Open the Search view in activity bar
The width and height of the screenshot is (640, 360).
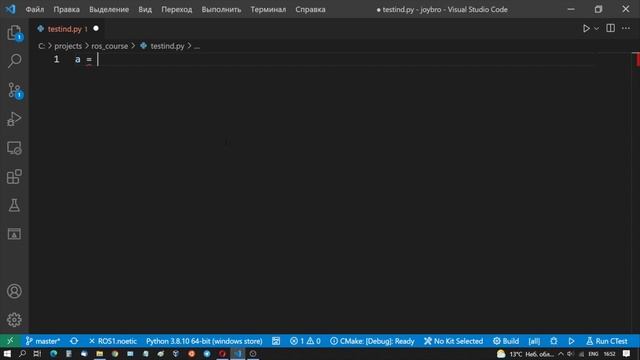tap(14, 61)
